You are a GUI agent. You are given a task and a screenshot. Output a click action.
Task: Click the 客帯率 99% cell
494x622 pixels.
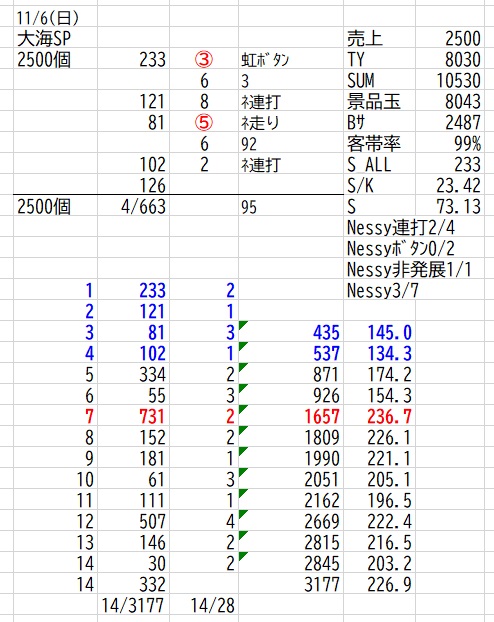pos(449,144)
